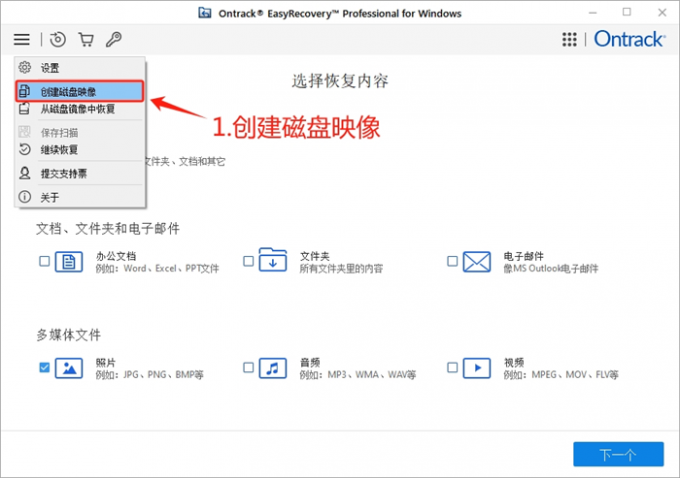Viewport: 680px width, 478px height.
Task: Click the 例如: MP3、WMA、WAV等 text
Action: [358, 375]
